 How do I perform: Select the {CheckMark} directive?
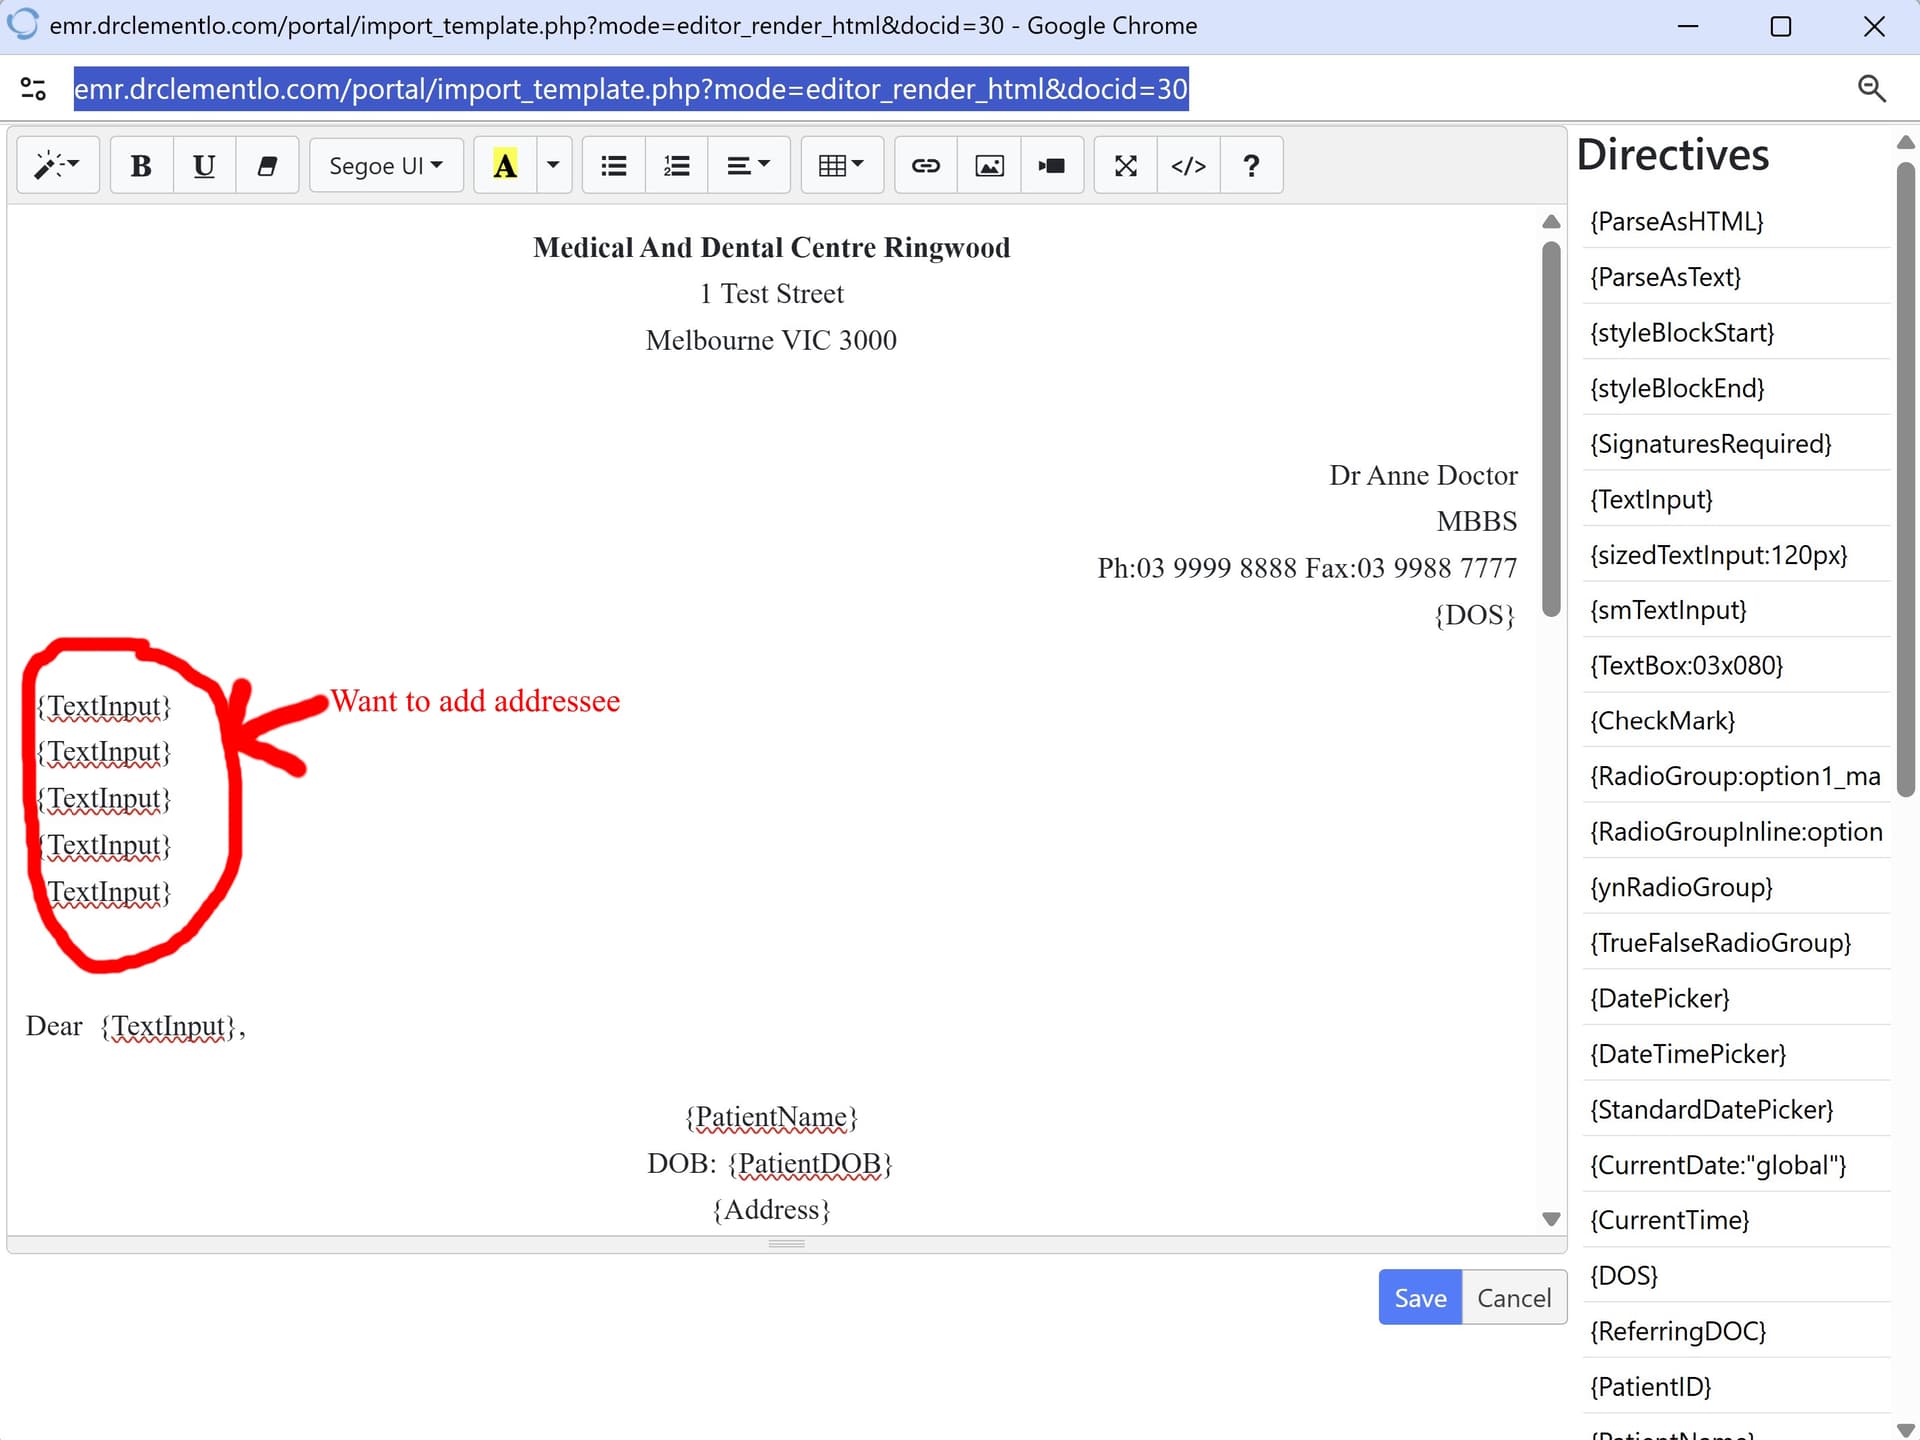click(x=1736, y=720)
